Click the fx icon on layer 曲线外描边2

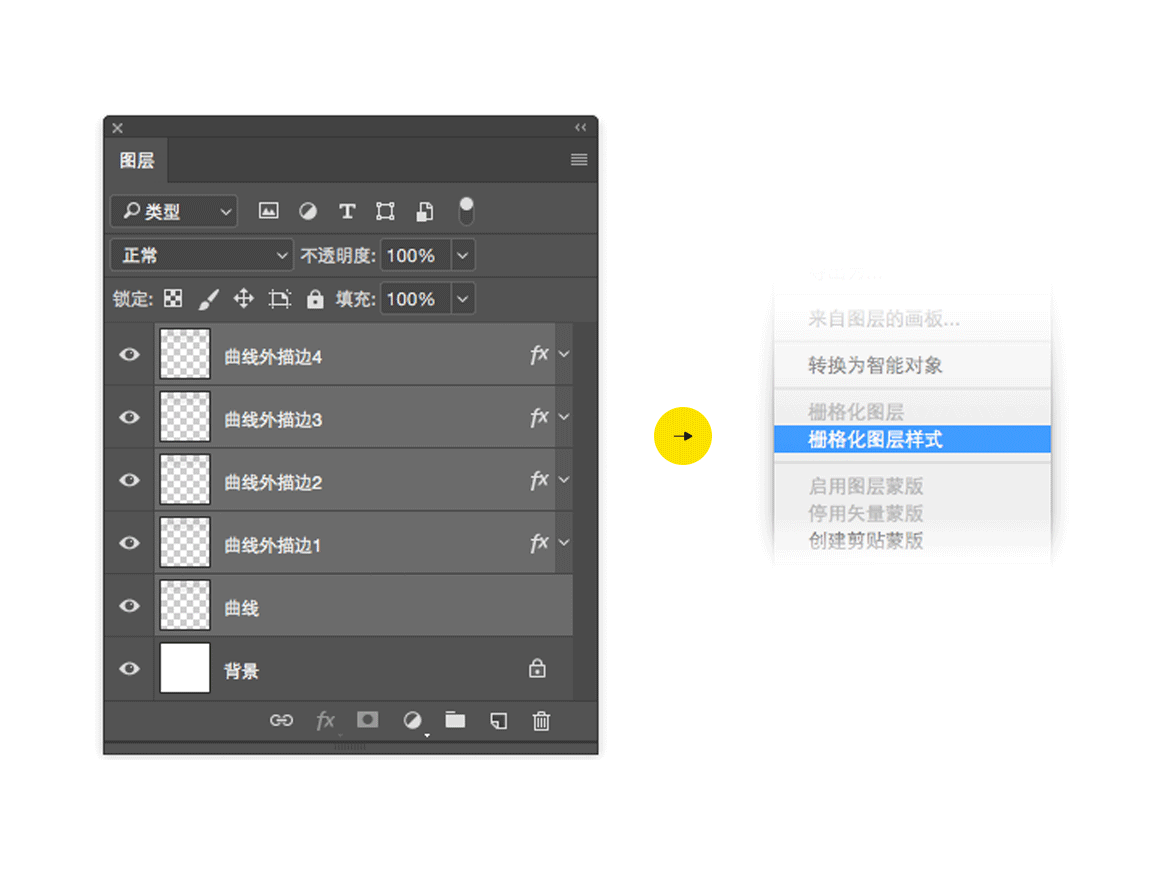pos(539,480)
